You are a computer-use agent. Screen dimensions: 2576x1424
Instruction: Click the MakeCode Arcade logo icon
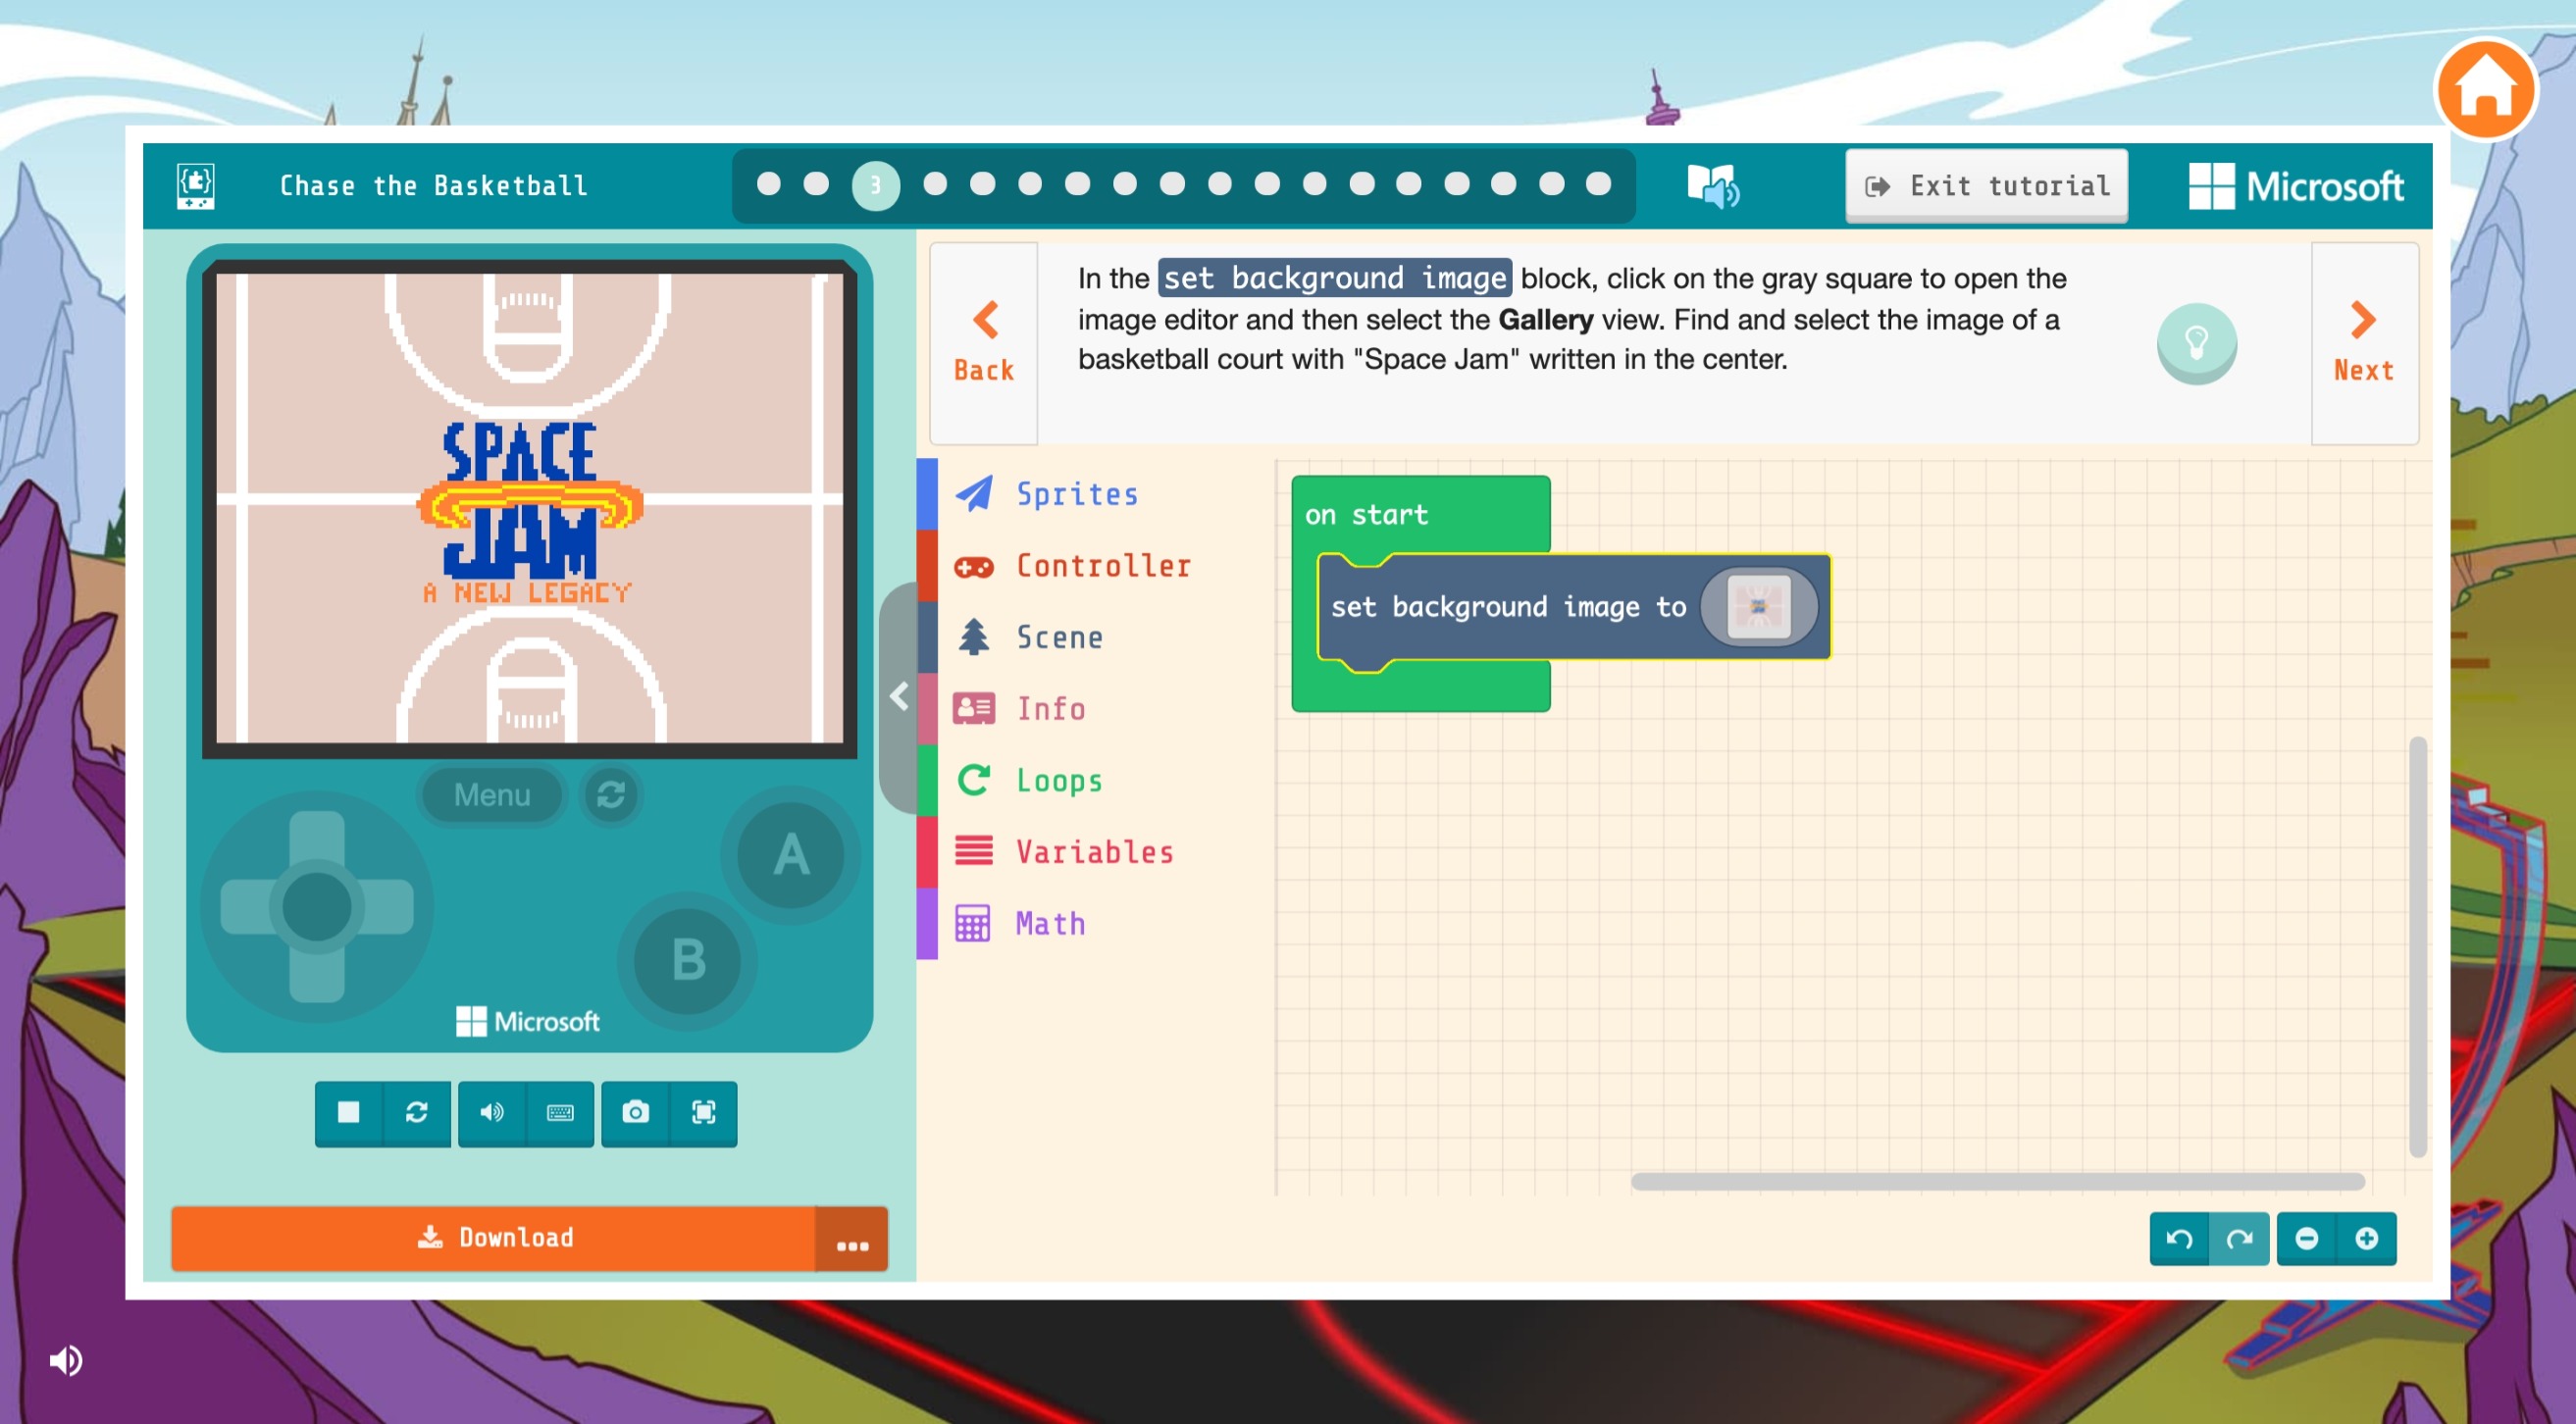coord(195,186)
